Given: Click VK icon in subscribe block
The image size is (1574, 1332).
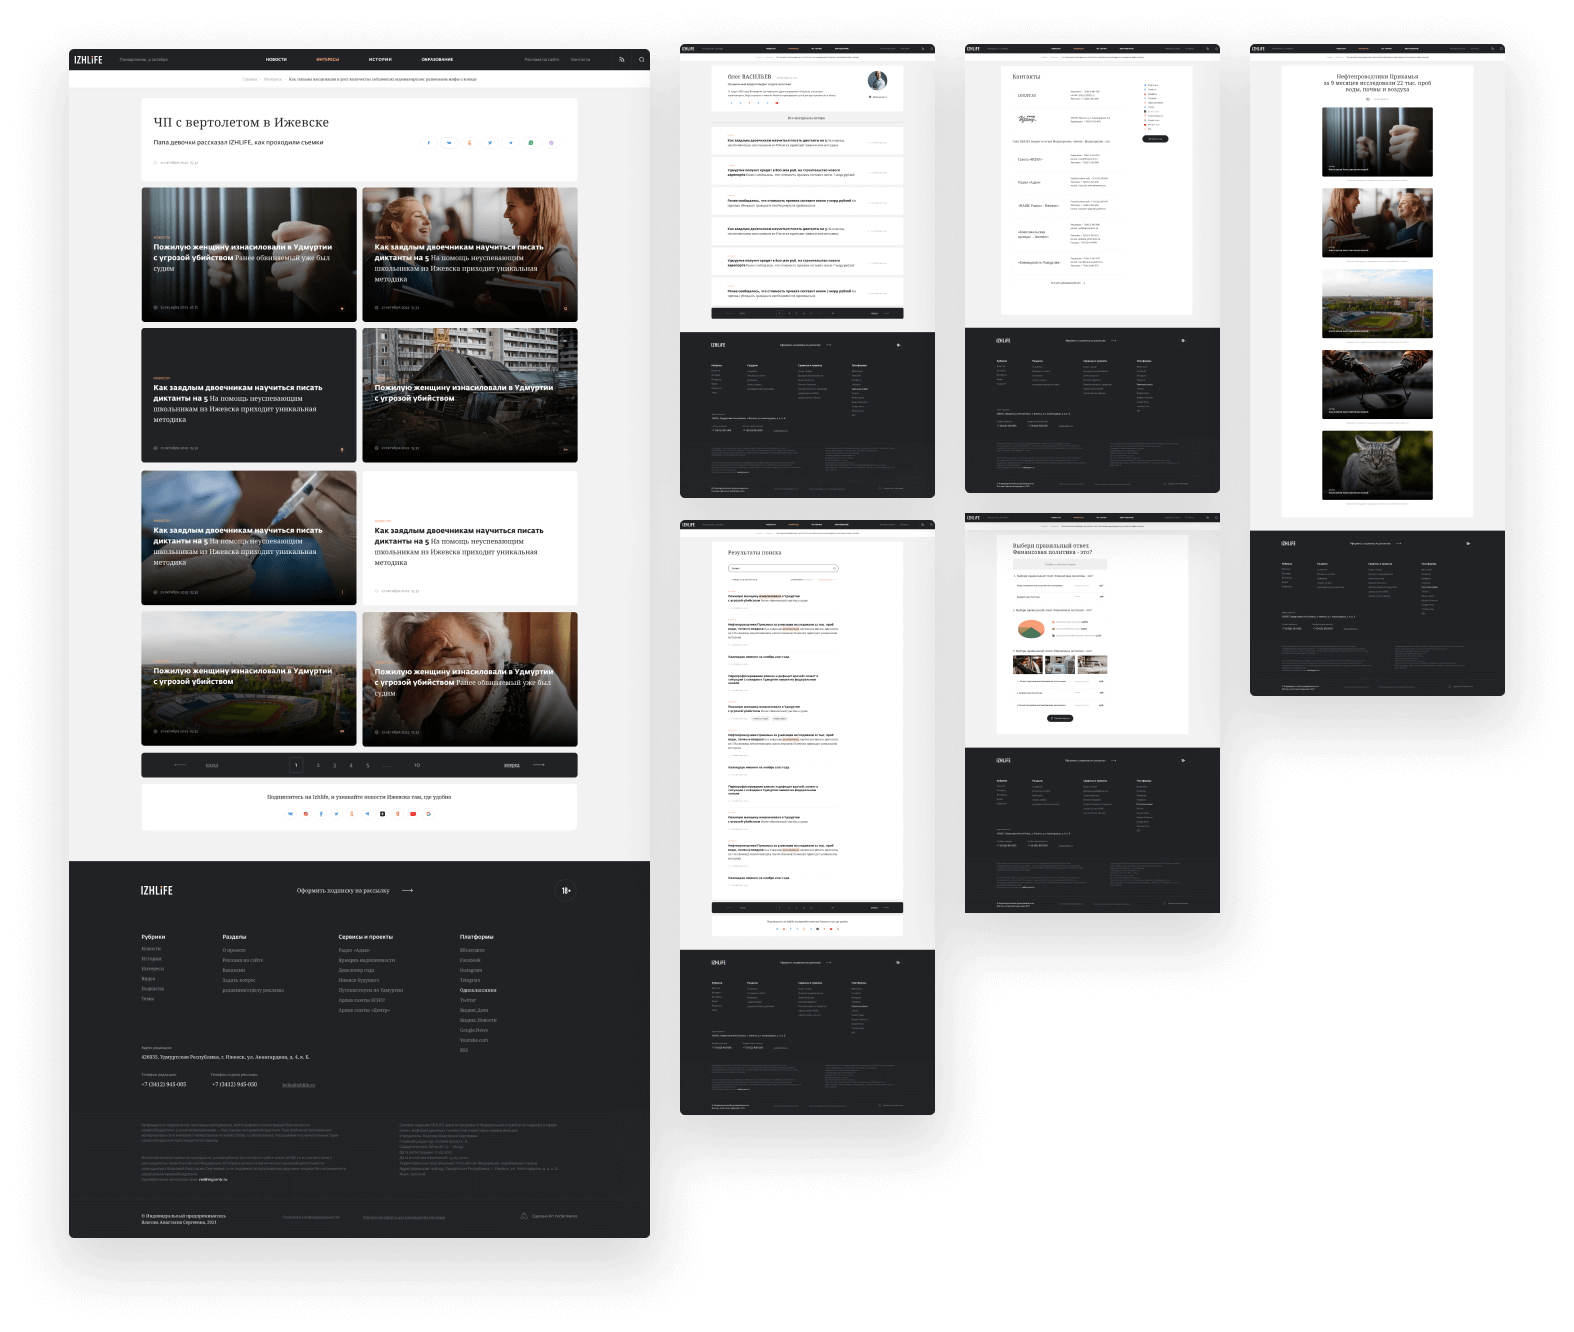Looking at the screenshot, I should coord(291,814).
